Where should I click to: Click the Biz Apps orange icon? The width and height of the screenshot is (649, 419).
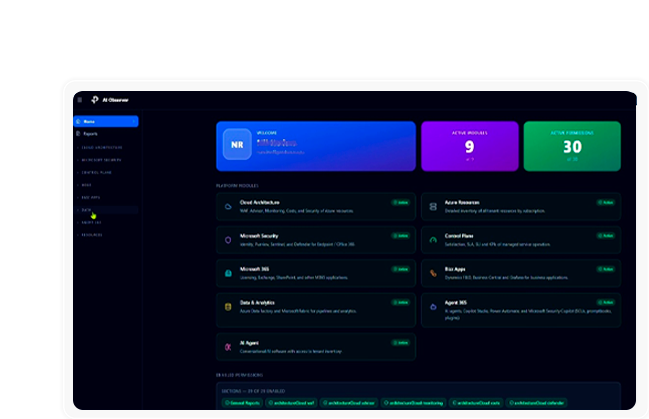433,273
